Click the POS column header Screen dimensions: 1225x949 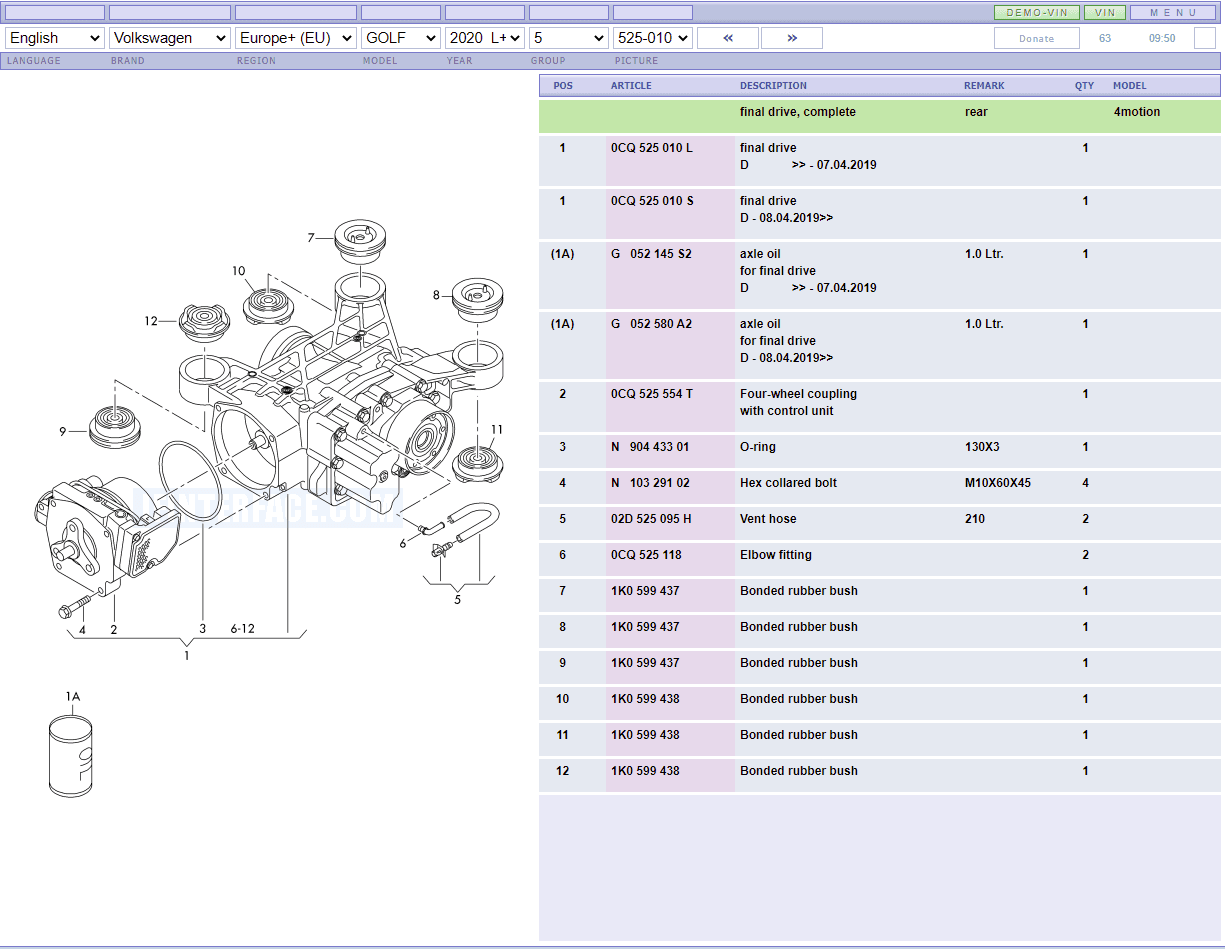[x=563, y=86]
